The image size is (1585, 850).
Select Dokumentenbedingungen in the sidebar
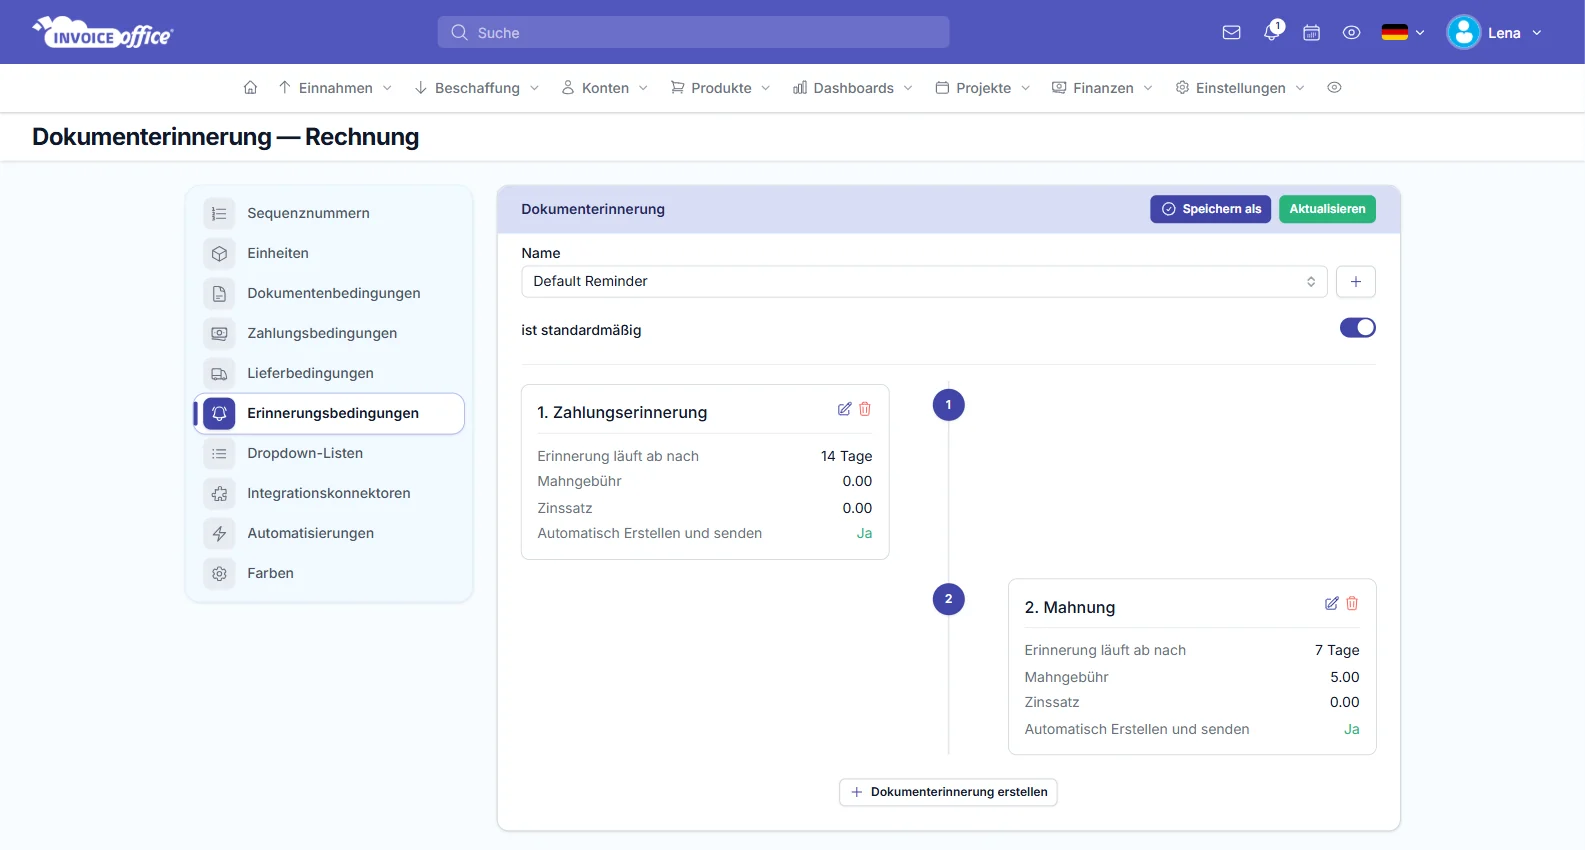click(329, 293)
